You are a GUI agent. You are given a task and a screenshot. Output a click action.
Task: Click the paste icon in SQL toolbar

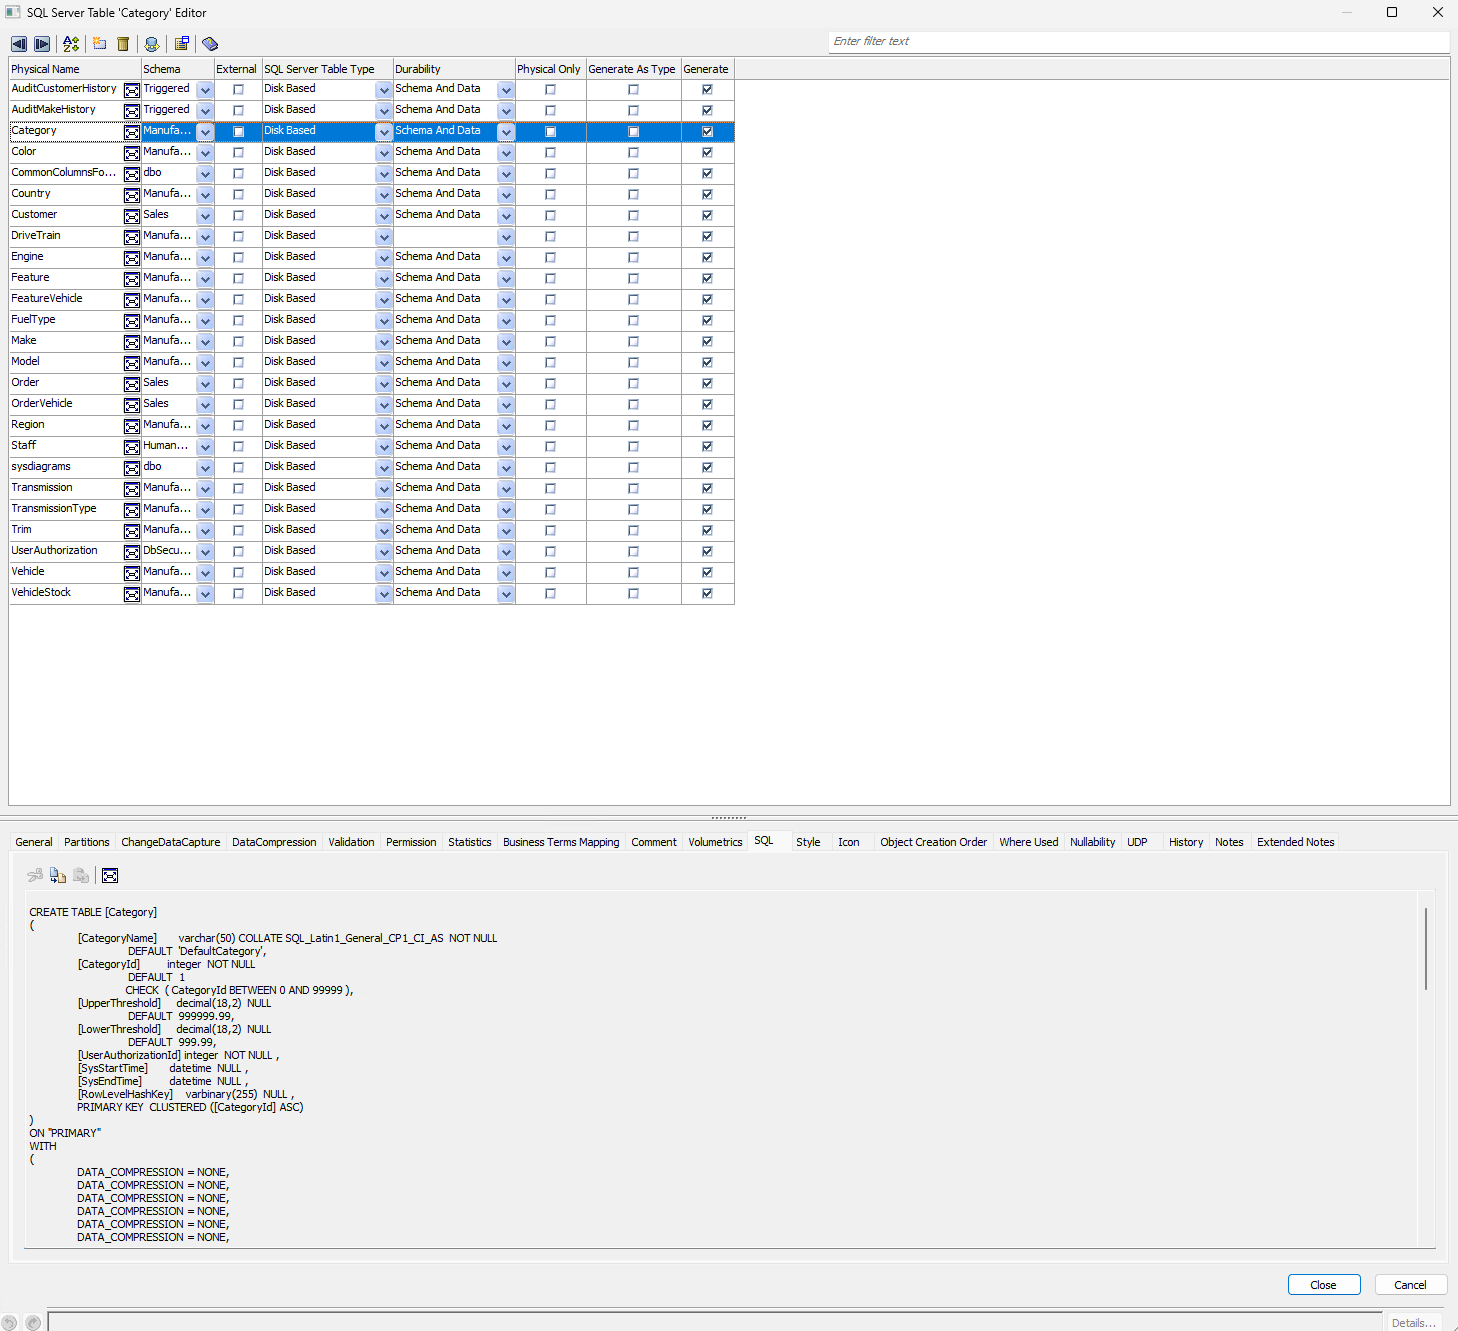click(x=81, y=876)
